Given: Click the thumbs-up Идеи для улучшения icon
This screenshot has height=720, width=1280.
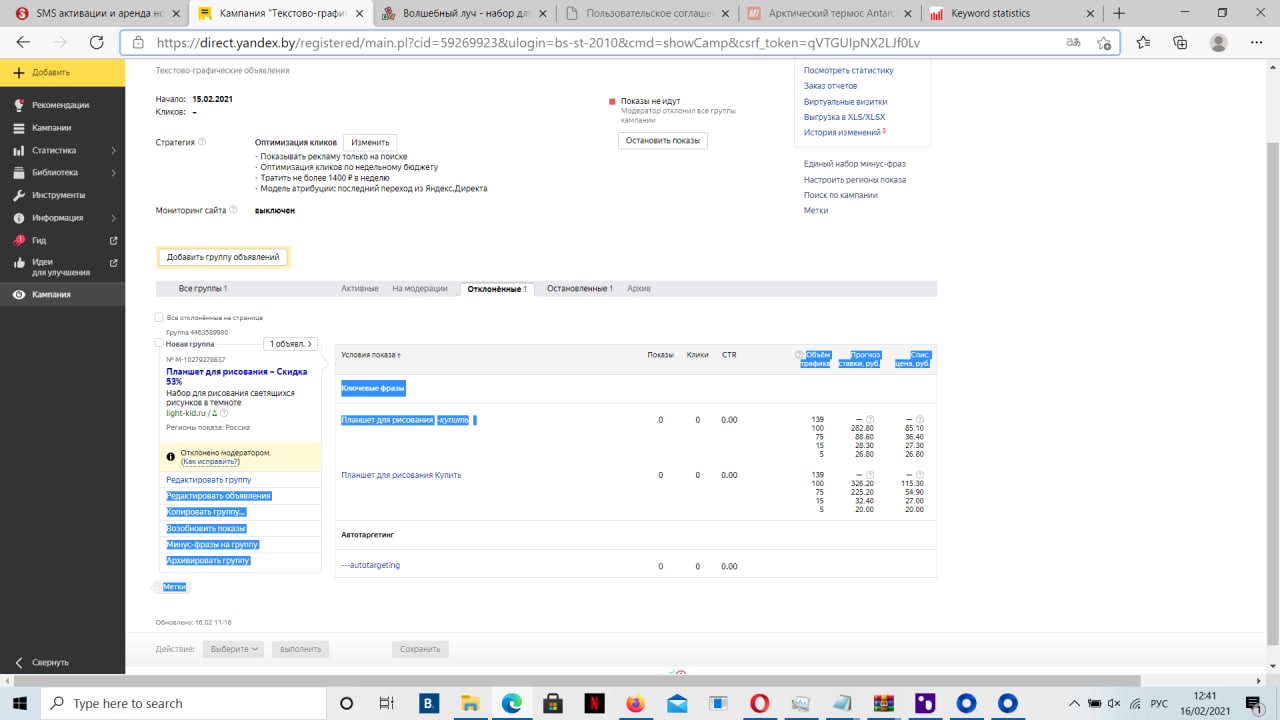Looking at the screenshot, I should click(x=19, y=262).
